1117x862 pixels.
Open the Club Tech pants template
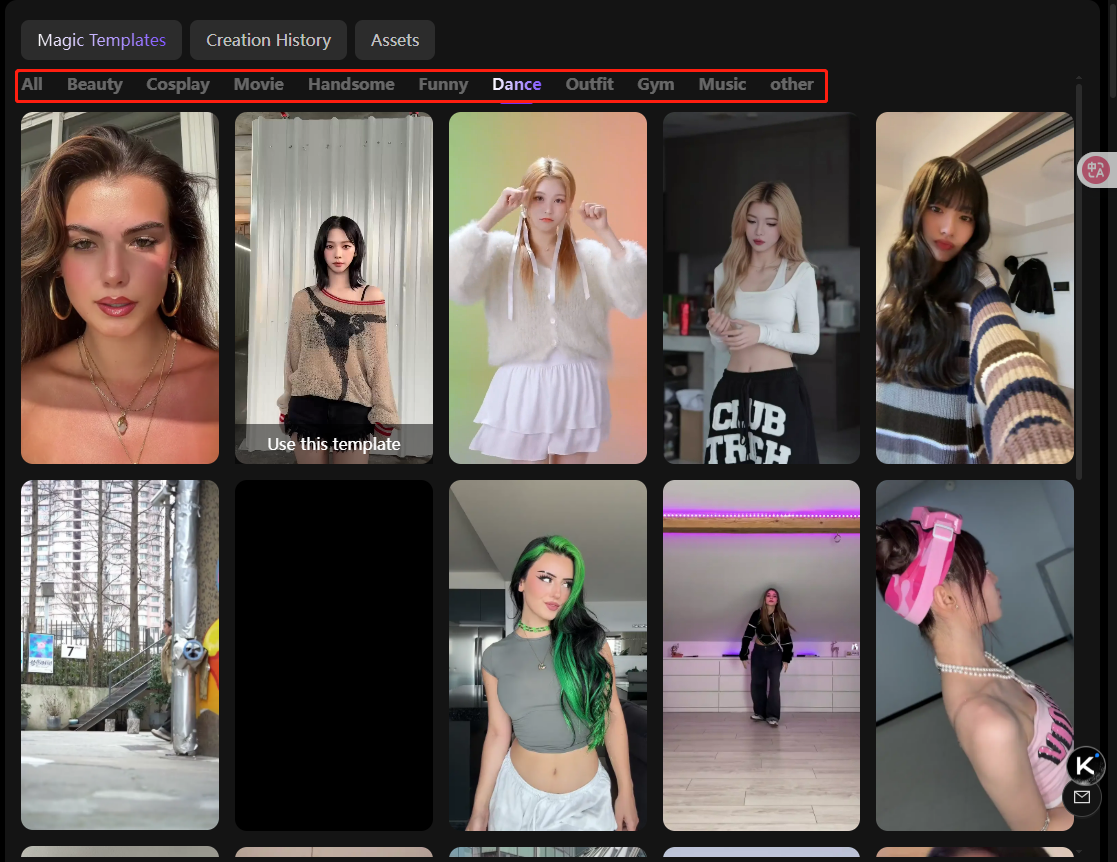click(762, 288)
